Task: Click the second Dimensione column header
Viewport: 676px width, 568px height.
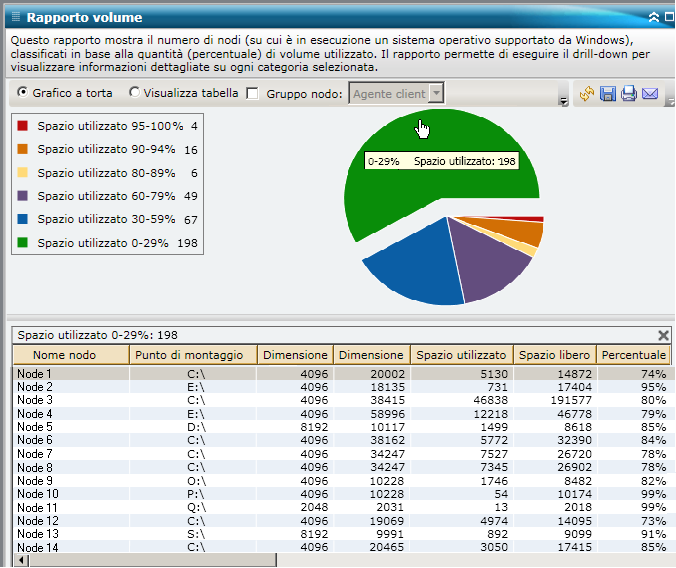Action: click(371, 355)
